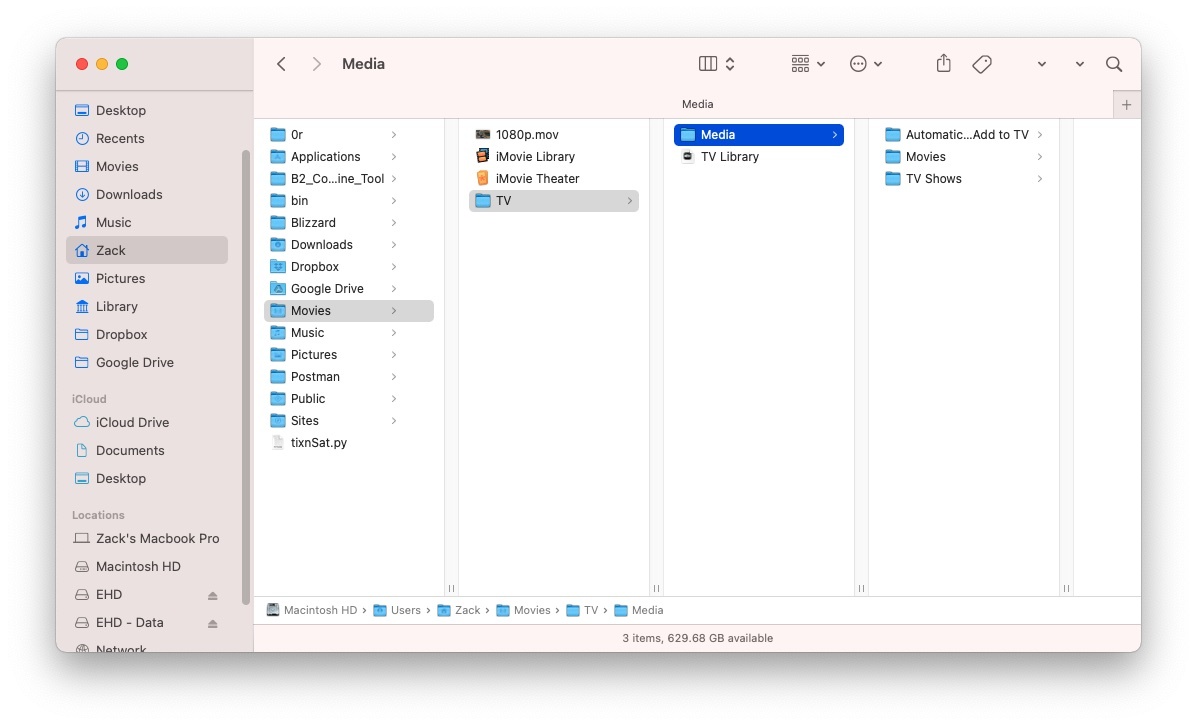Click the first column's resize handle
Viewport: 1197px width, 726px height.
point(451,589)
